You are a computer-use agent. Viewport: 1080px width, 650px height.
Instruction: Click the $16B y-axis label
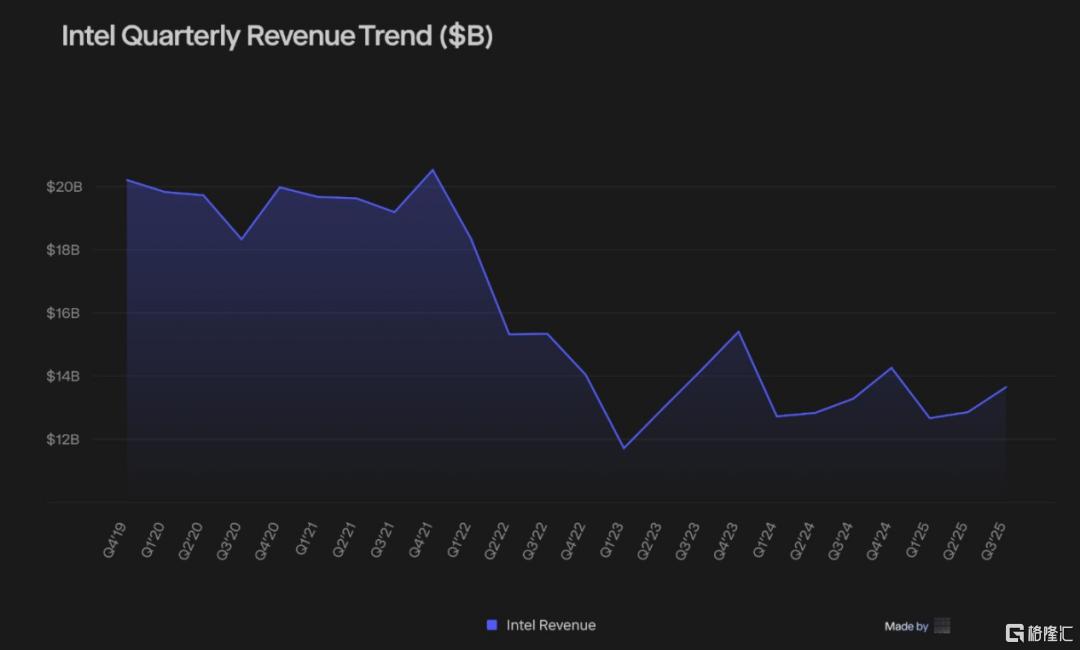pyautogui.click(x=63, y=313)
